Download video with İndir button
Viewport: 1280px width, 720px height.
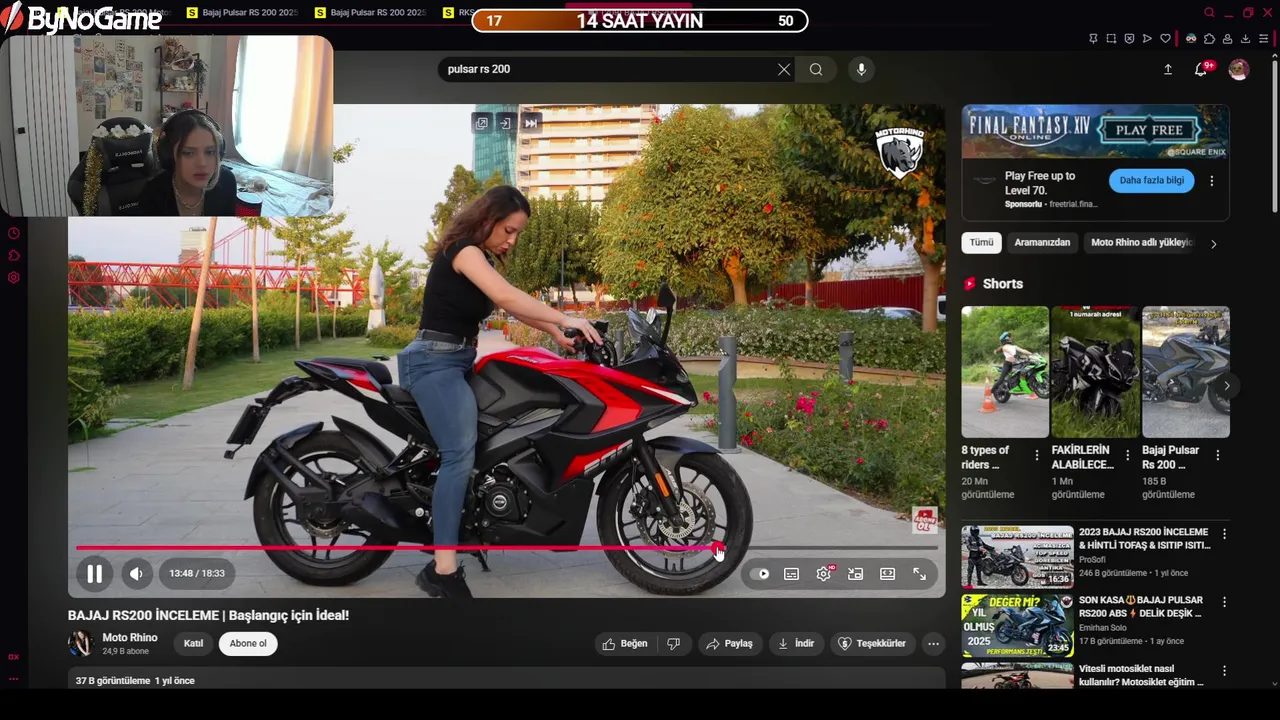(796, 644)
